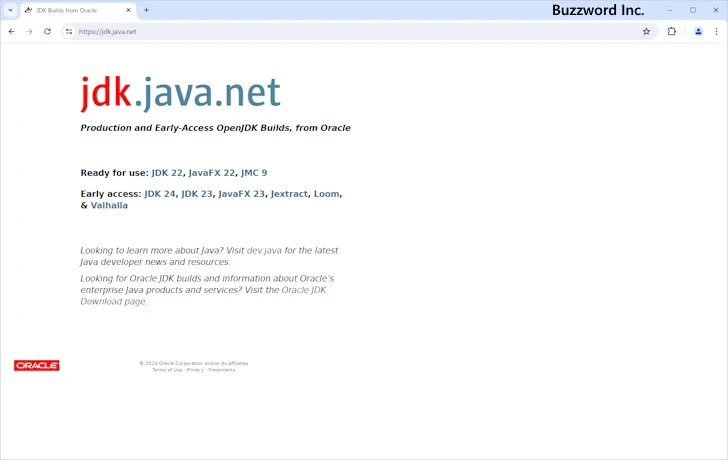728x460 pixels.
Task: Open the Valhalla project link
Action: coord(109,205)
